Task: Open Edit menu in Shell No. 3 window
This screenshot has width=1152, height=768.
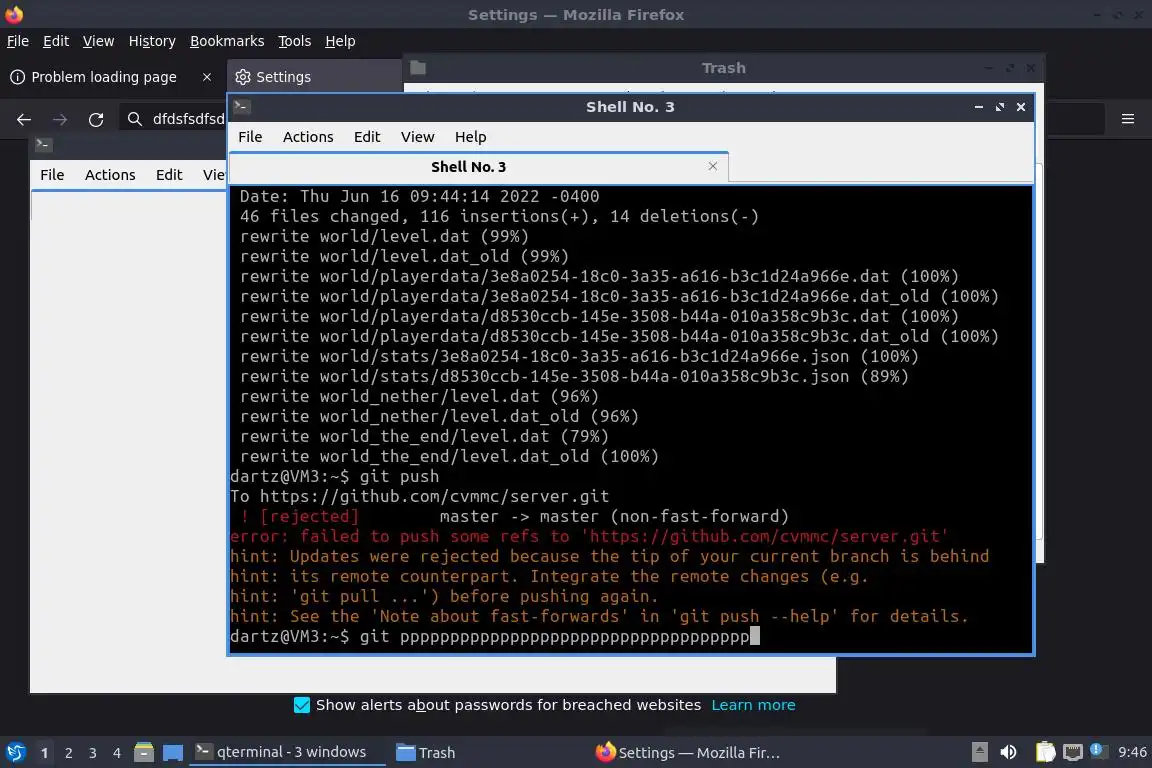Action: click(x=367, y=137)
